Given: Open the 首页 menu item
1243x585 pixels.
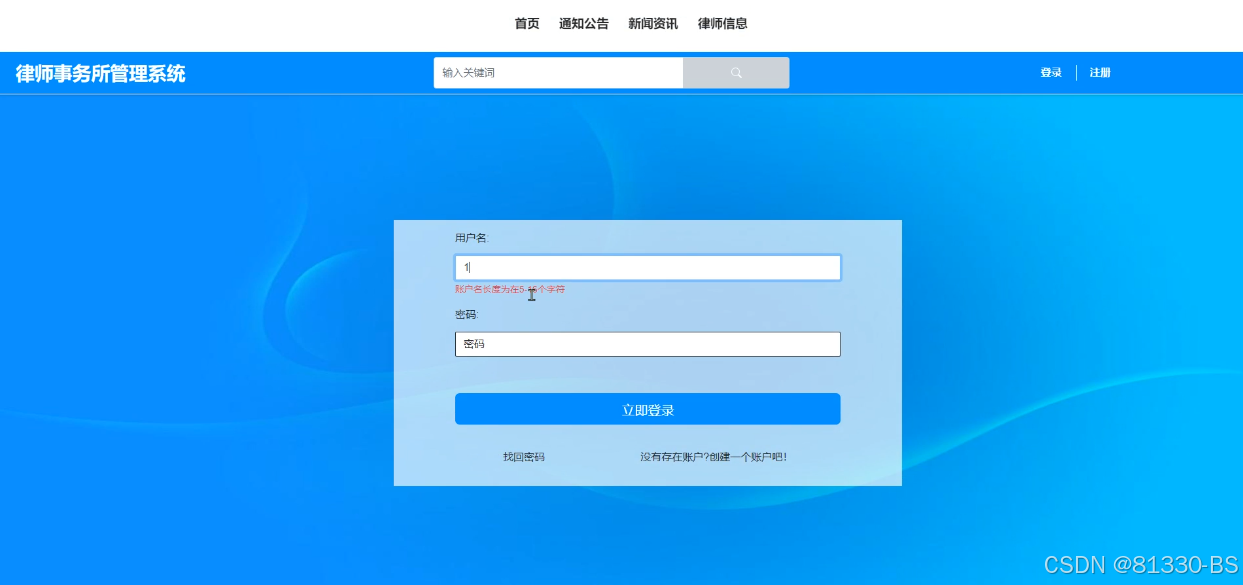Looking at the screenshot, I should (x=527, y=24).
